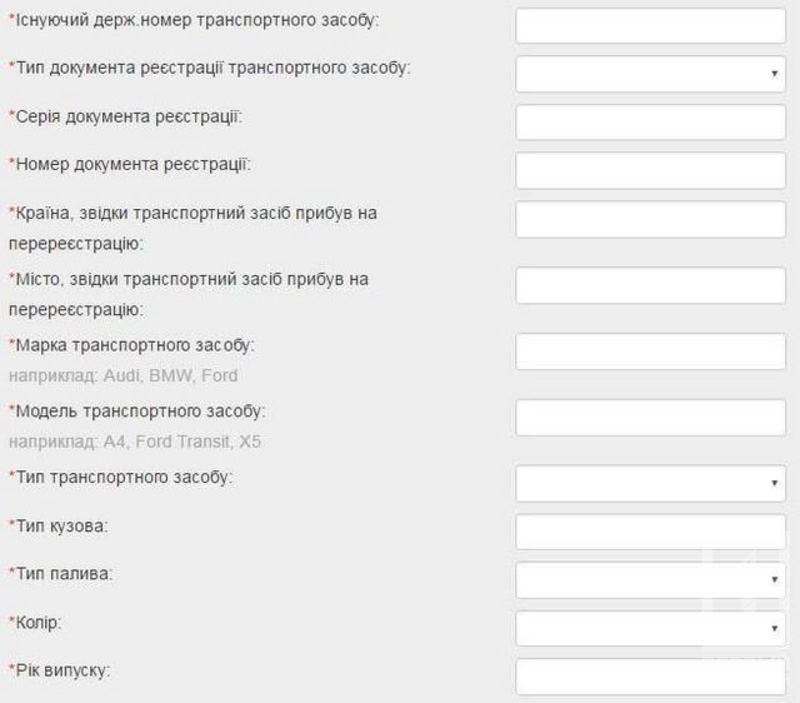Click the Тип кузова text field

(650, 531)
